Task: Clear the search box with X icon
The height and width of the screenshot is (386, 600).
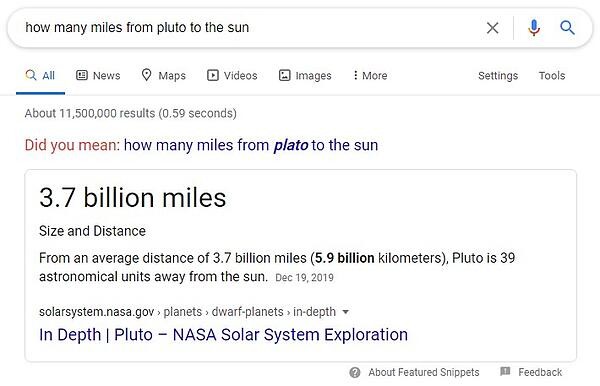Action: pyautogui.click(x=492, y=28)
